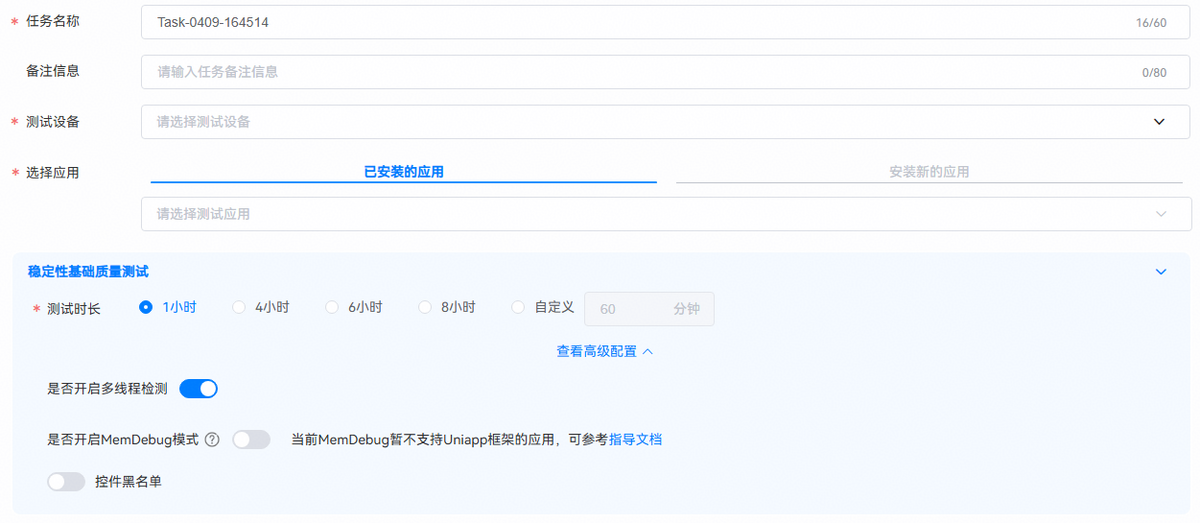1200x523 pixels.
Task: Click the MemDebug help question mark icon
Action: (x=212, y=440)
